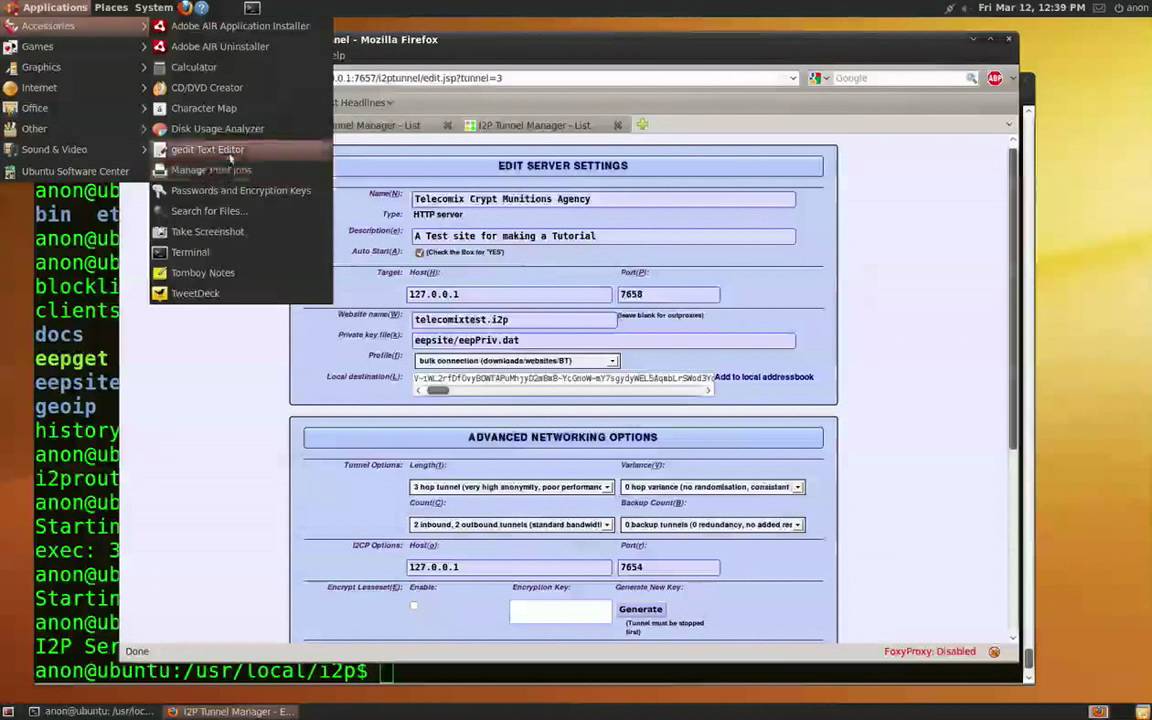This screenshot has height=720, width=1152.
Task: Open Office submenu
Action: (x=75, y=108)
